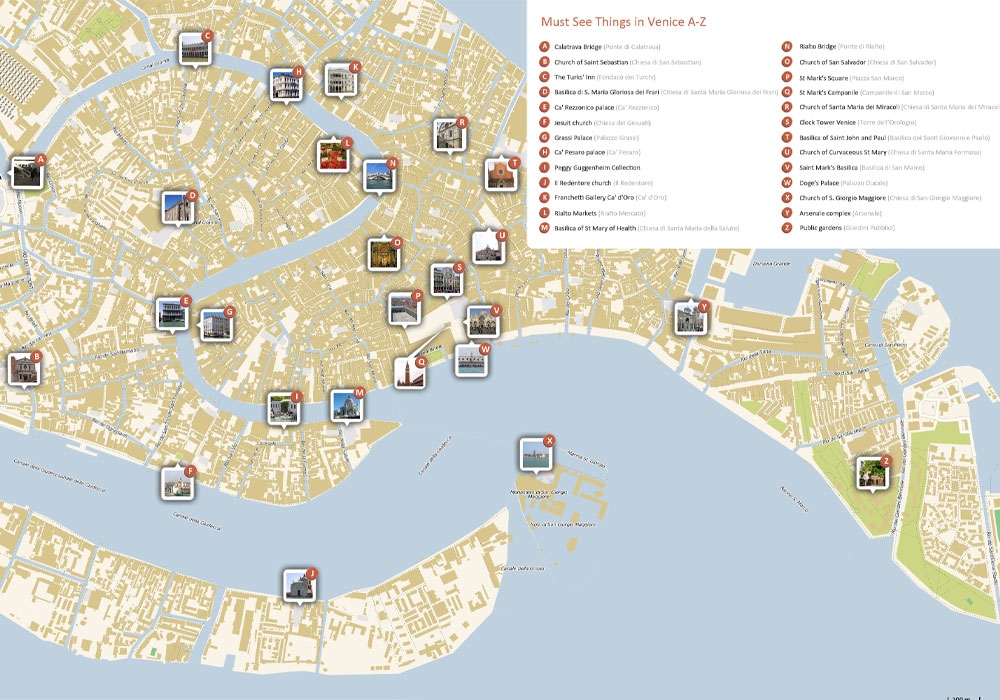The image size is (1000, 700).
Task: Select map marker C near Grand Canal top
Action: coord(195,49)
